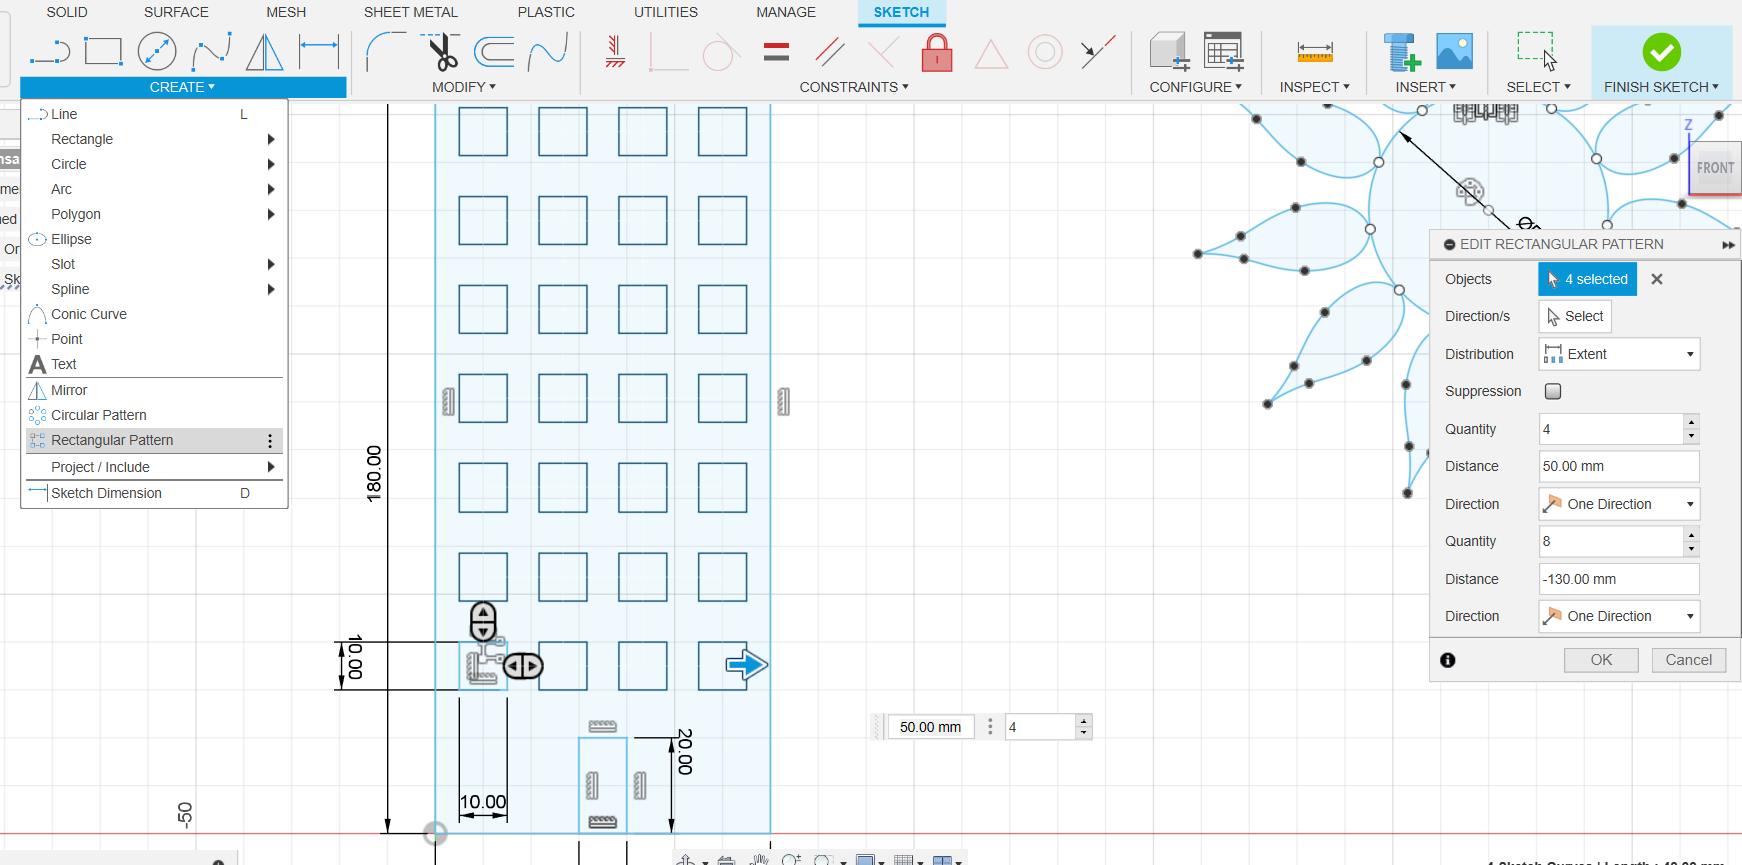Select the Offset tool icon
Viewport: 1742px width, 865px height.
click(x=494, y=51)
